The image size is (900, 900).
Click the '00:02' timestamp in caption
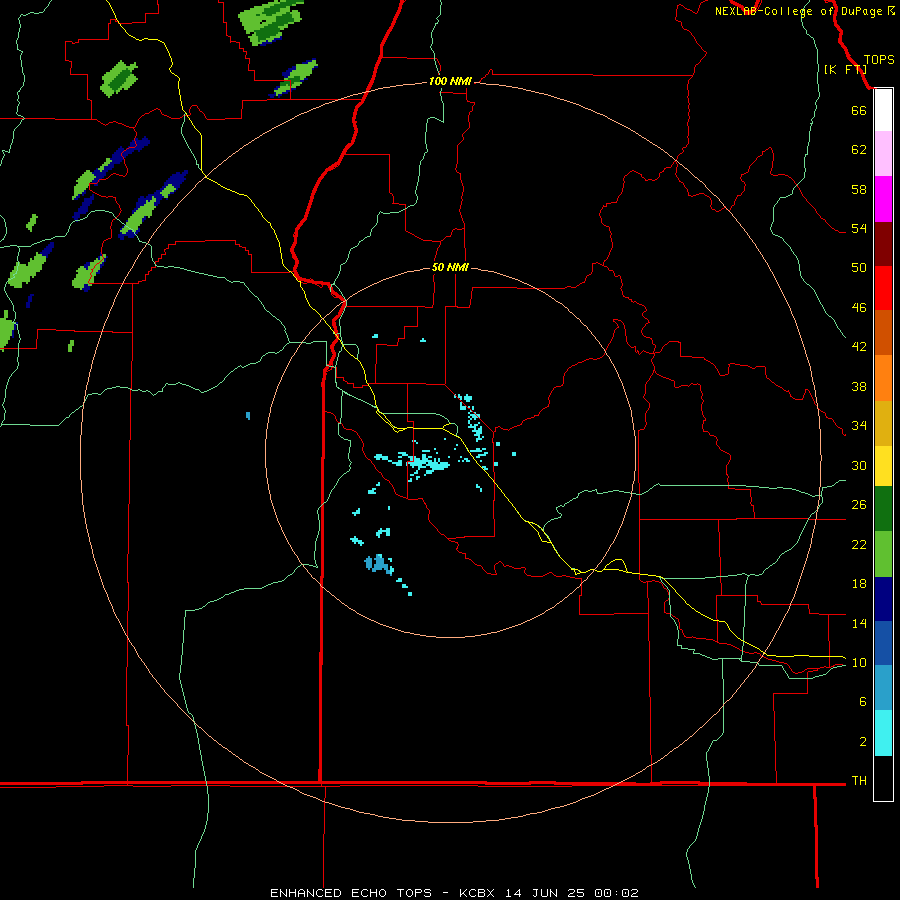tap(616, 893)
